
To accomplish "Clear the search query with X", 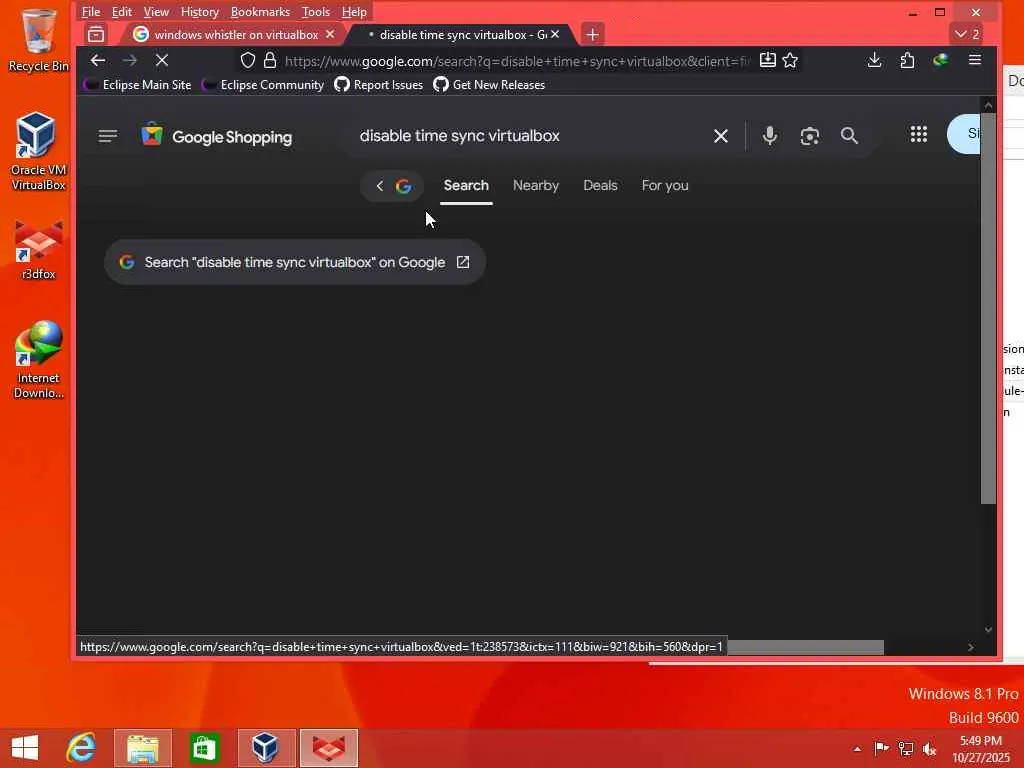I will pos(721,136).
